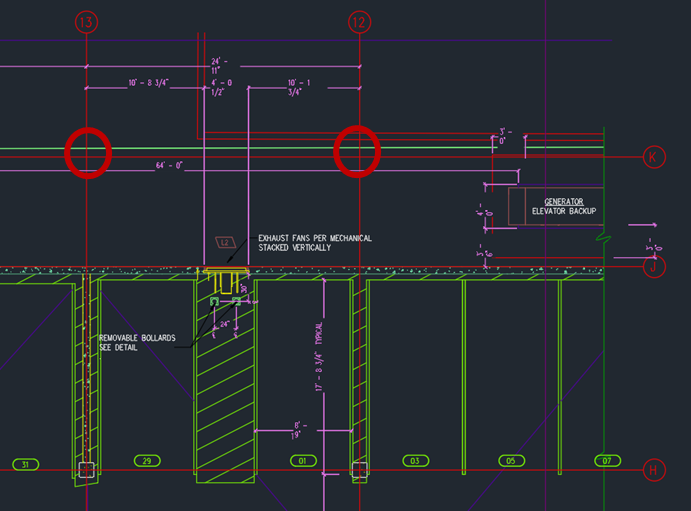This screenshot has height=511, width=691.
Task: Click the red circle on gridline 13
Action: click(87, 153)
